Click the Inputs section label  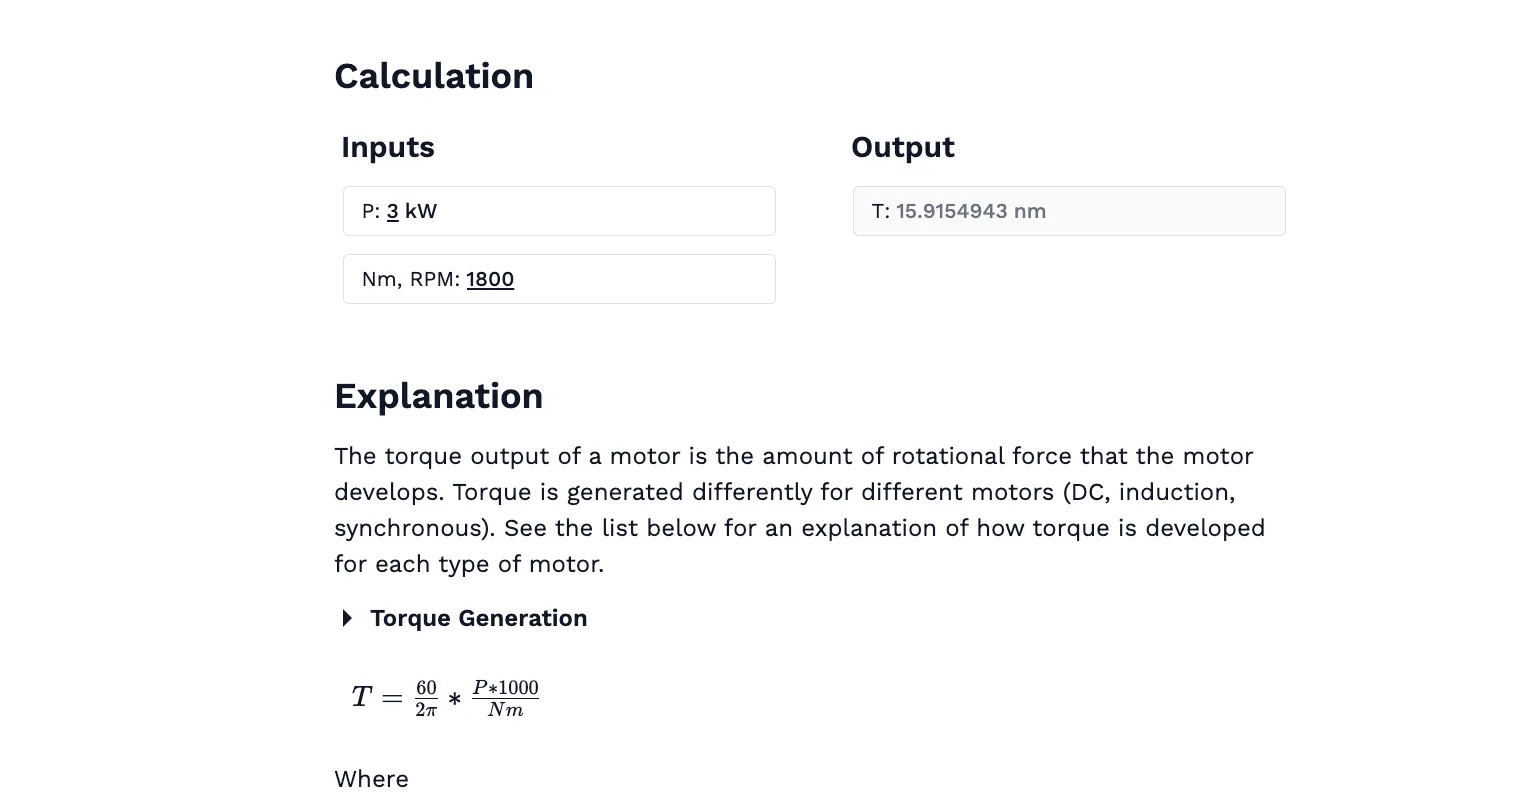pos(388,147)
